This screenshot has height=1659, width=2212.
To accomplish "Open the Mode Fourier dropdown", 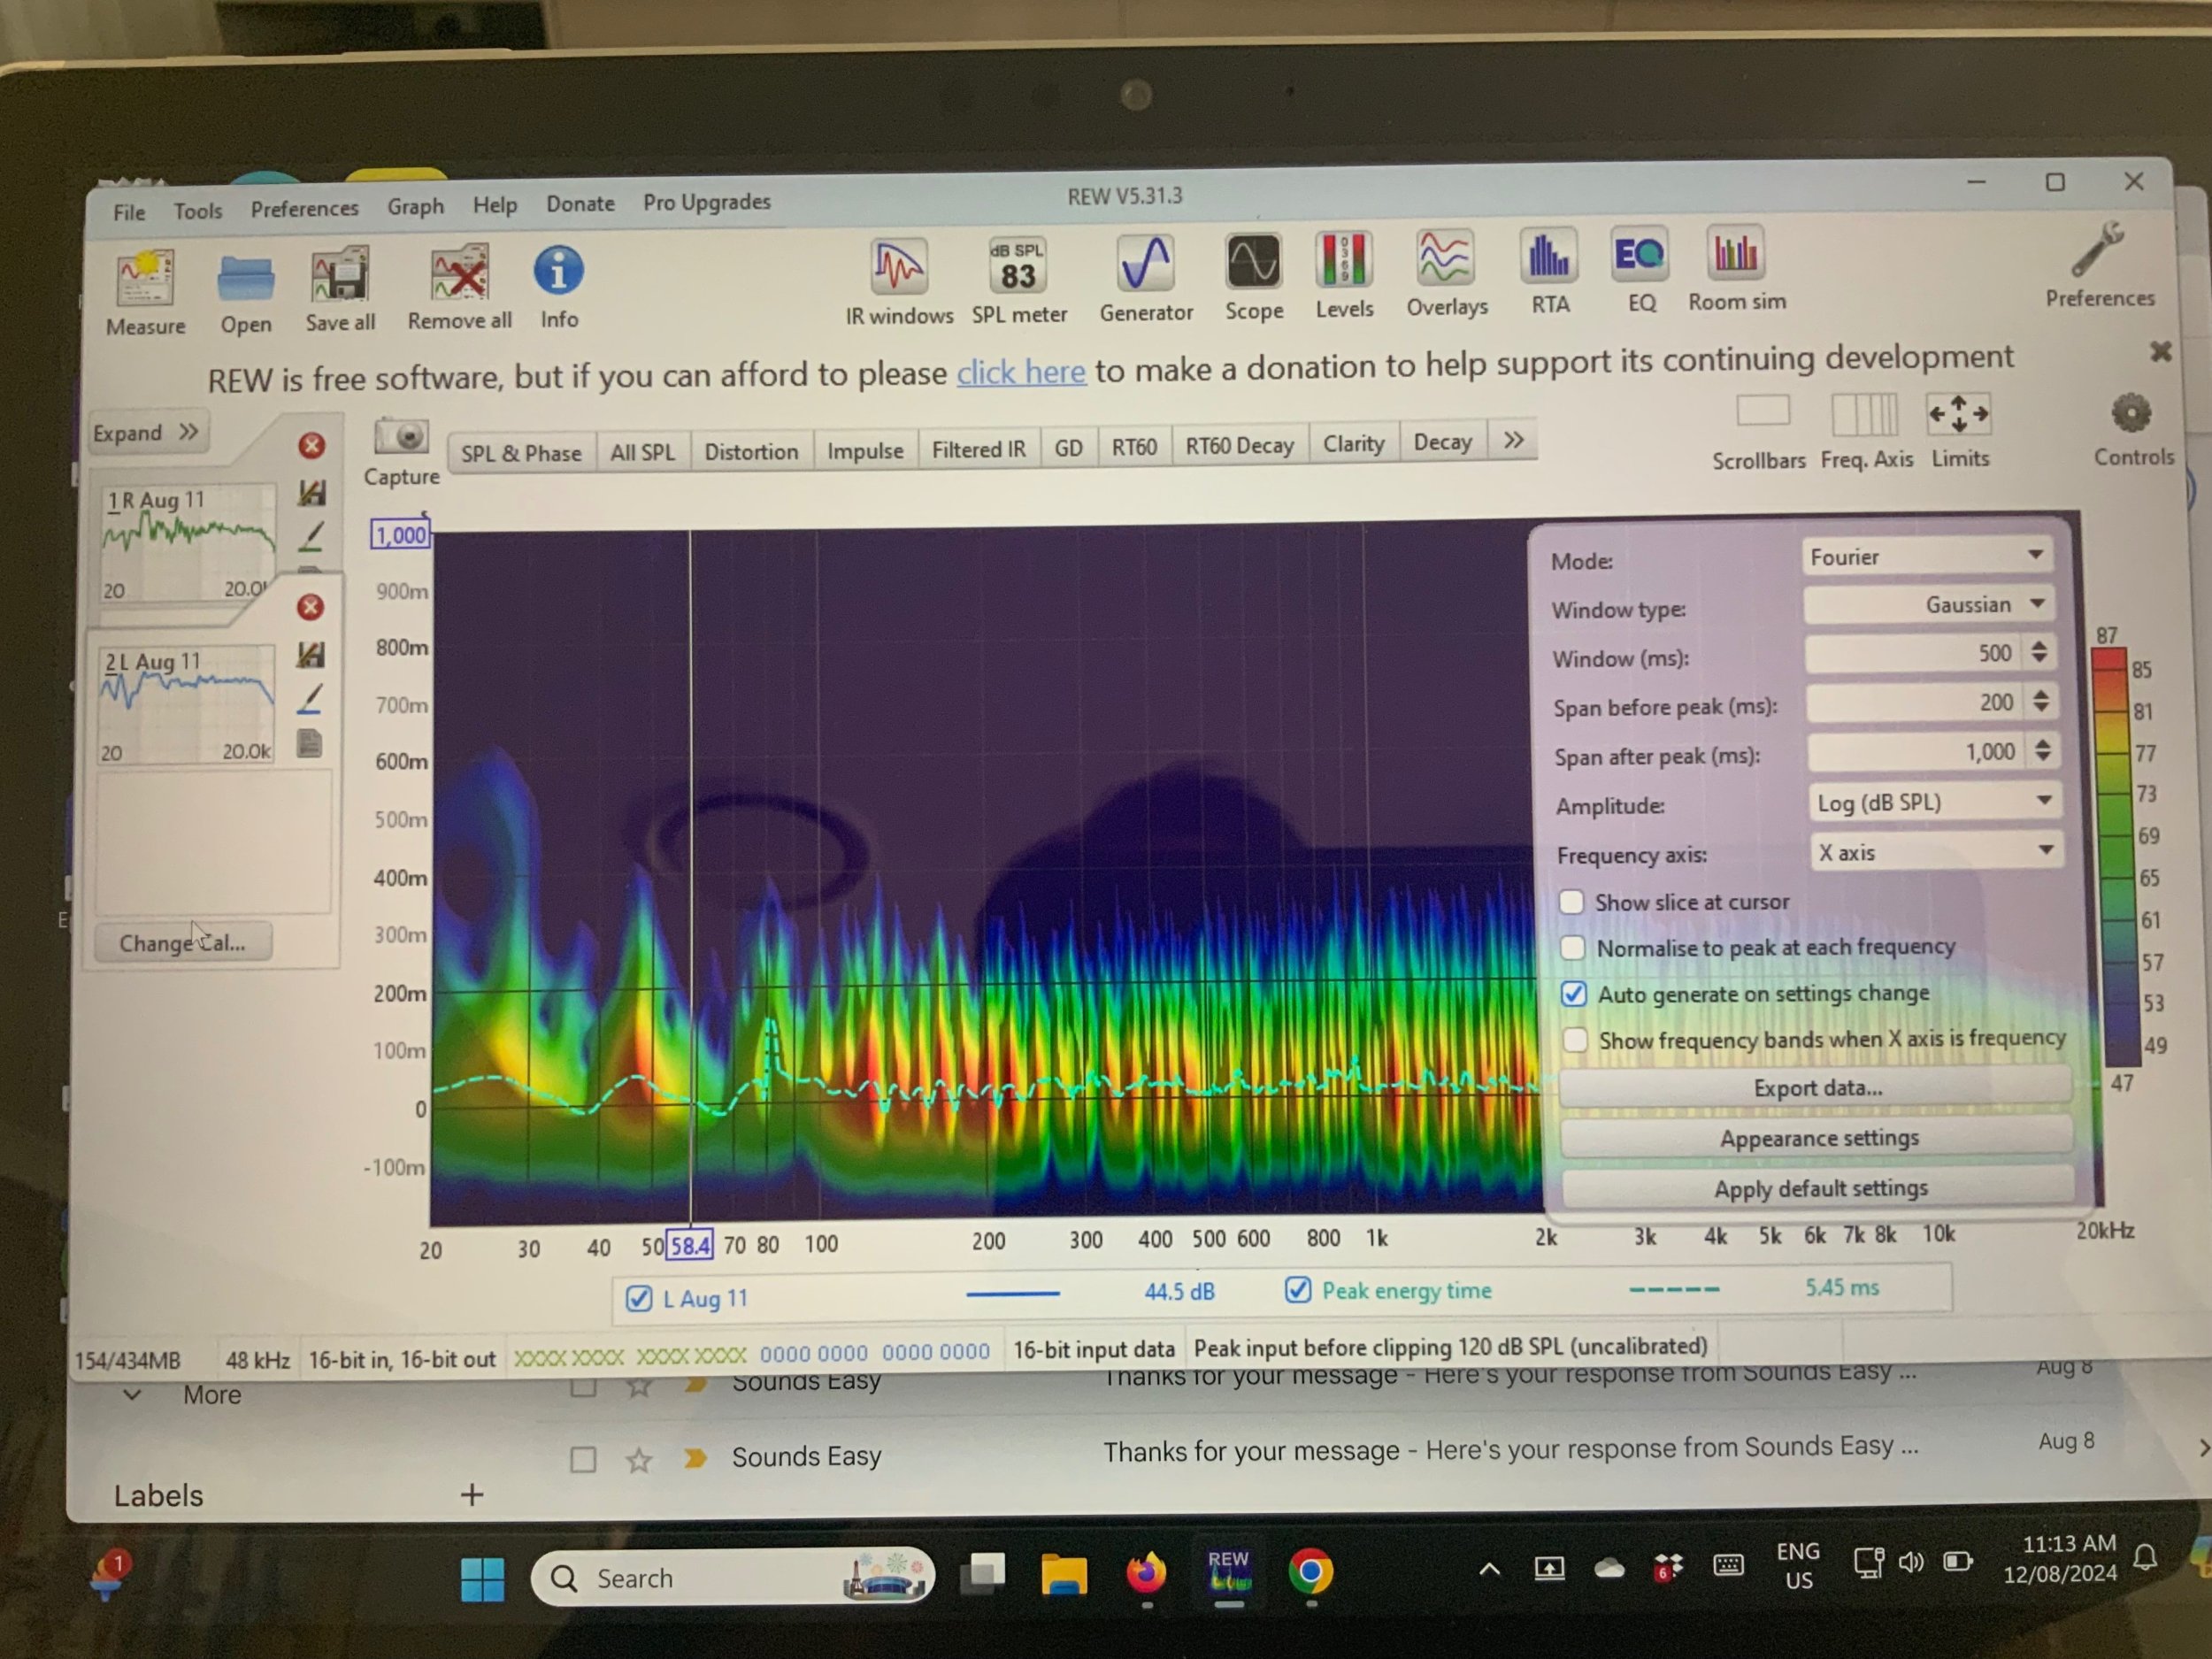I will tap(1926, 556).
